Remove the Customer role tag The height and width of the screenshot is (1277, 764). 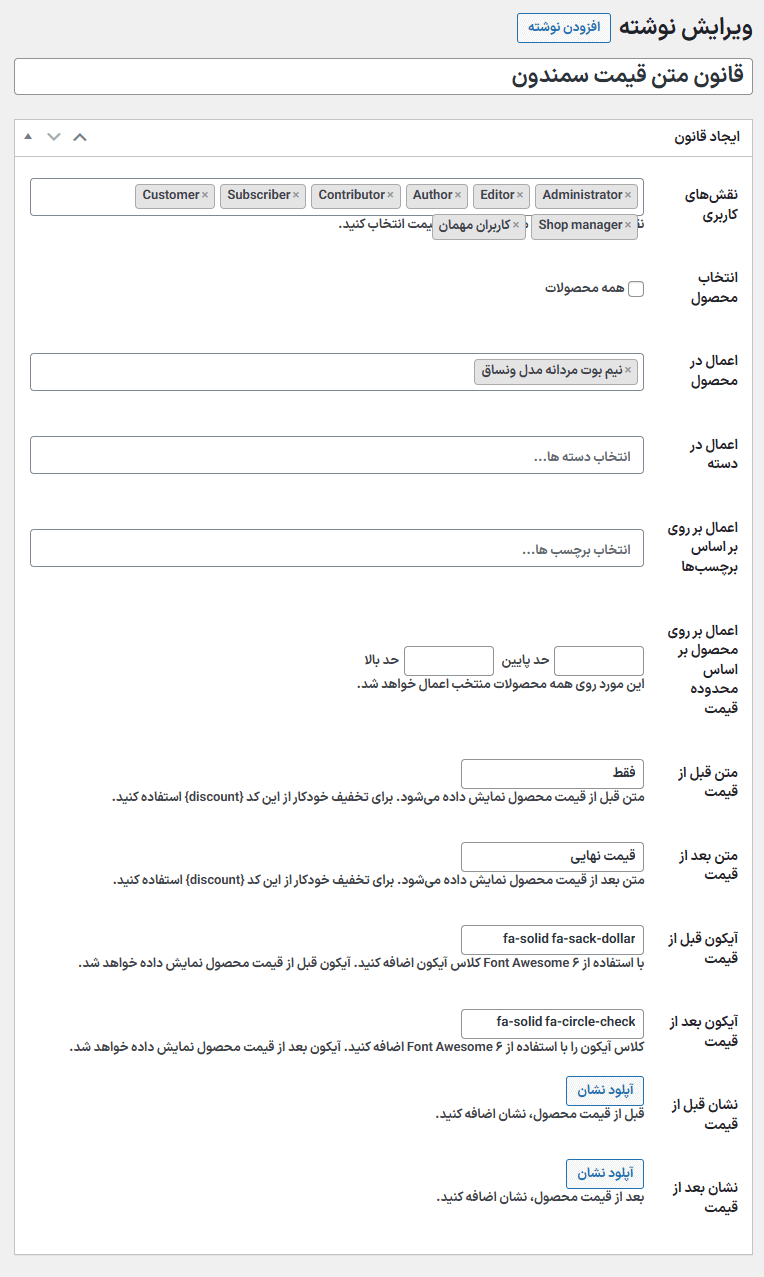(205, 195)
